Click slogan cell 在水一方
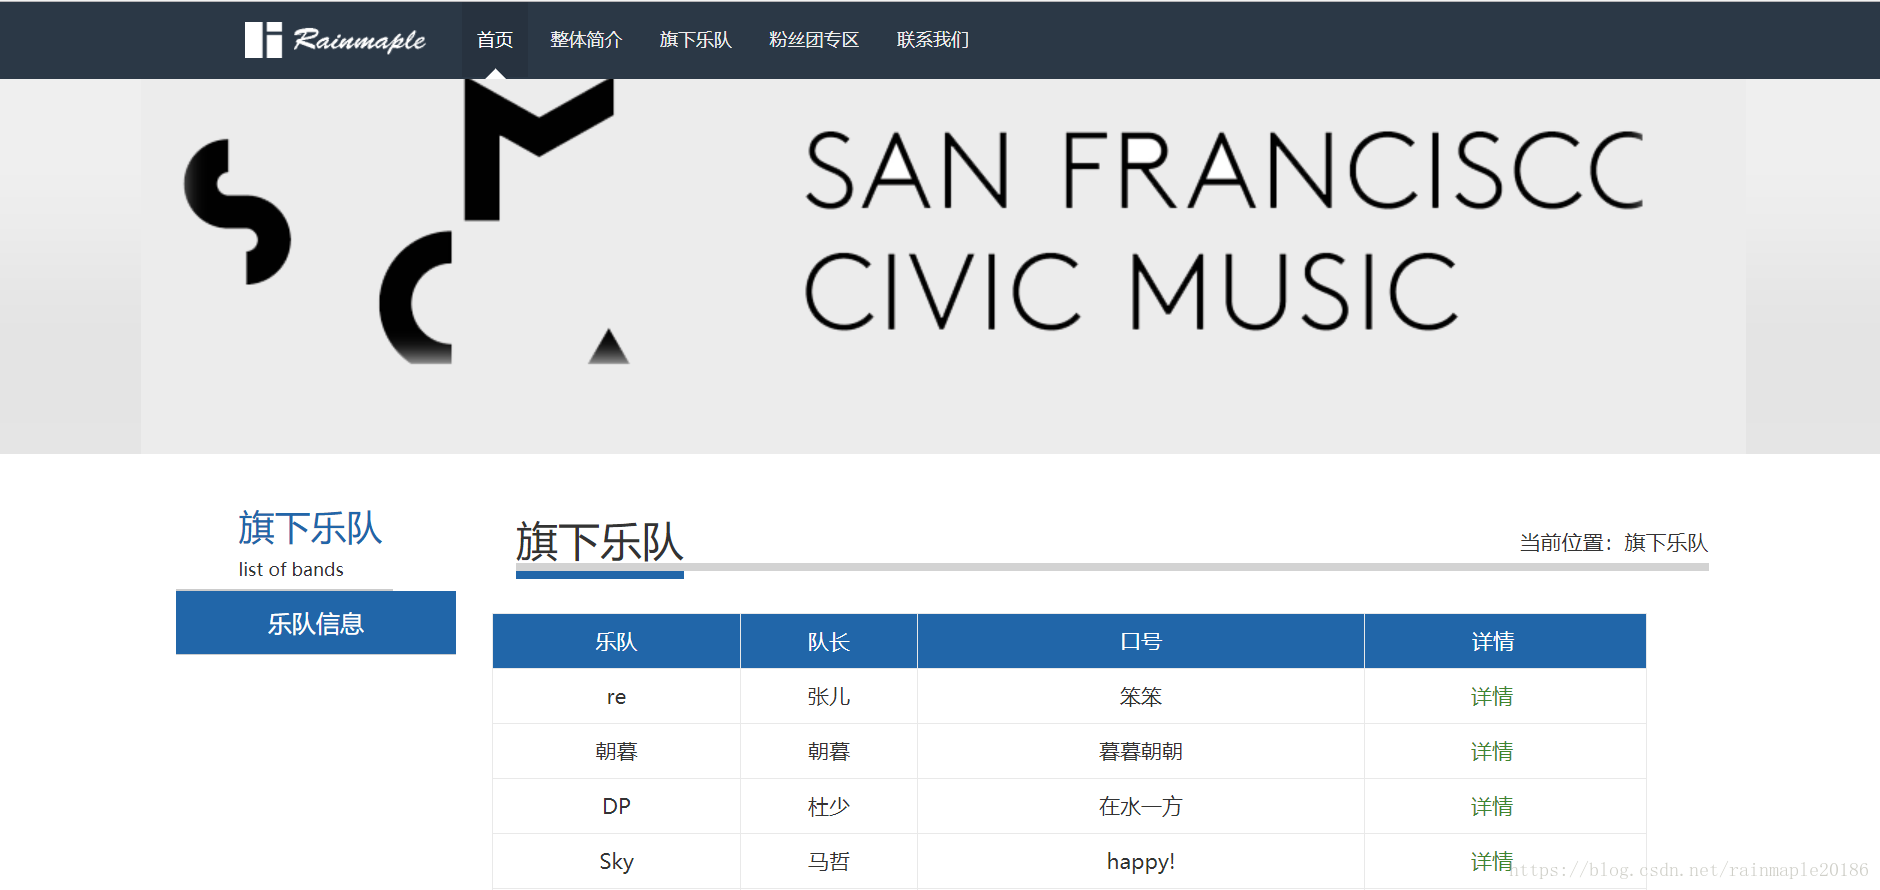The image size is (1880, 890). 1141,806
